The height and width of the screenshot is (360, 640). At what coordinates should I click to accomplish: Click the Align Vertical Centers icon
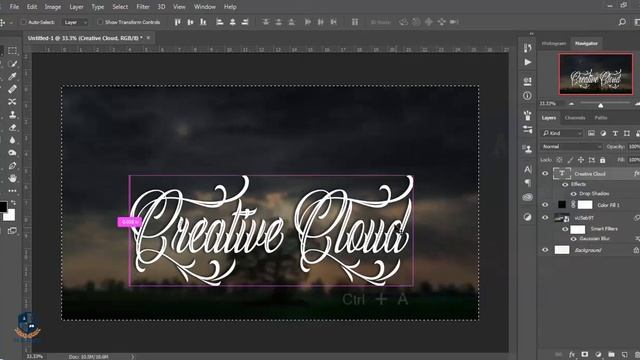(190, 22)
